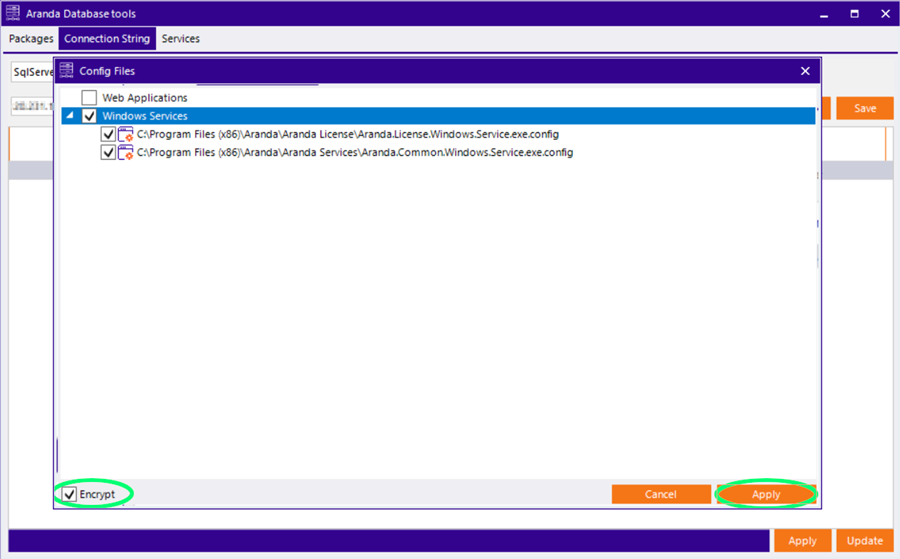
Task: Select the Connection String tab
Action: click(x=107, y=38)
